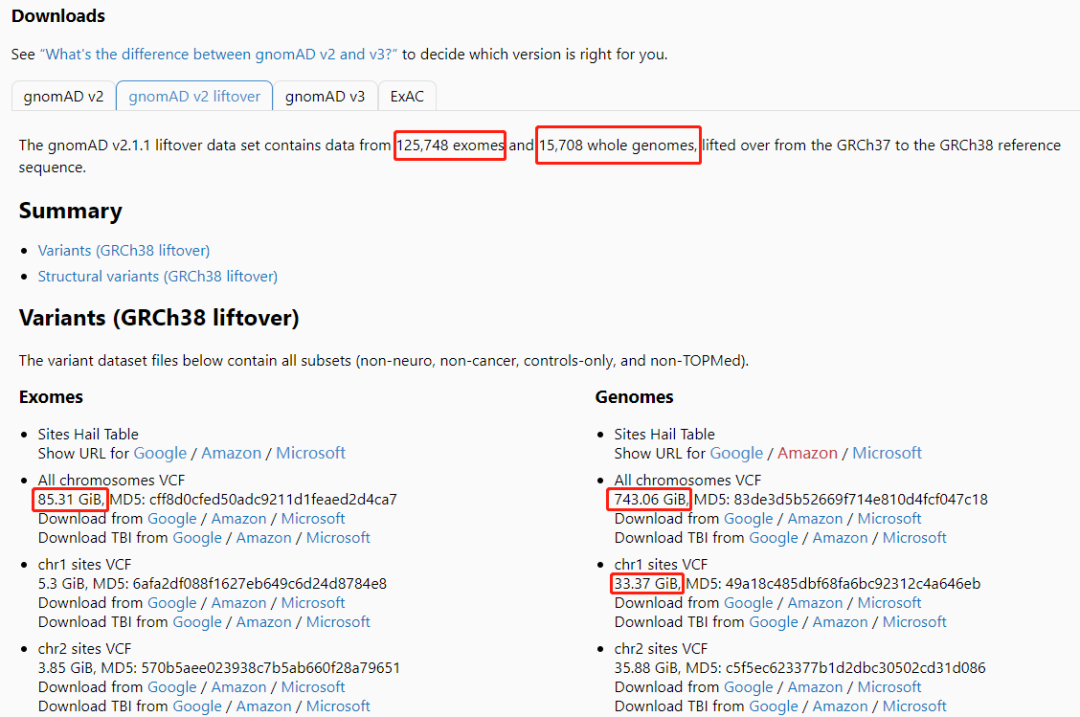This screenshot has height=717, width=1080.
Task: Download Exomes chr1 sites VCF from Microsoft
Action: [x=313, y=603]
